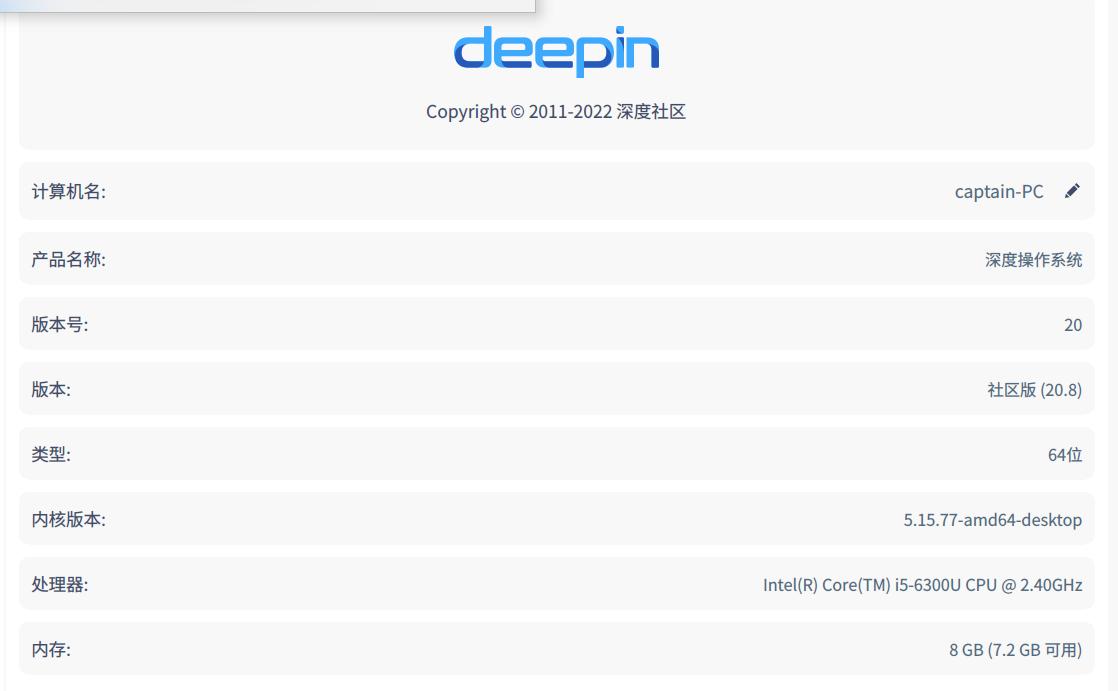Select the version number value 20
The image size is (1118, 691).
(1073, 325)
